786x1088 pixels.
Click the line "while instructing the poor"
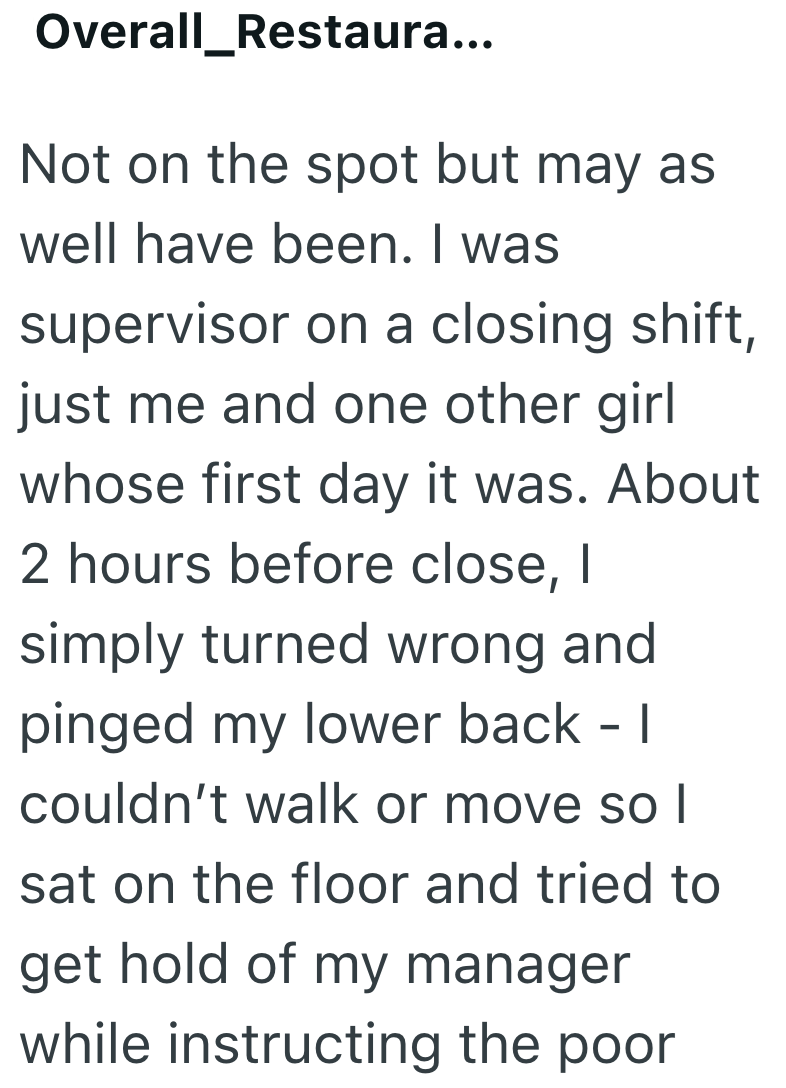pos(348,1045)
